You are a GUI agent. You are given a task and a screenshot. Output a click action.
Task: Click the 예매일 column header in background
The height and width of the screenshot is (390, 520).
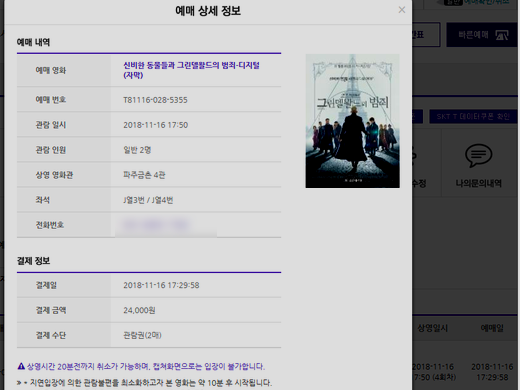492,328
